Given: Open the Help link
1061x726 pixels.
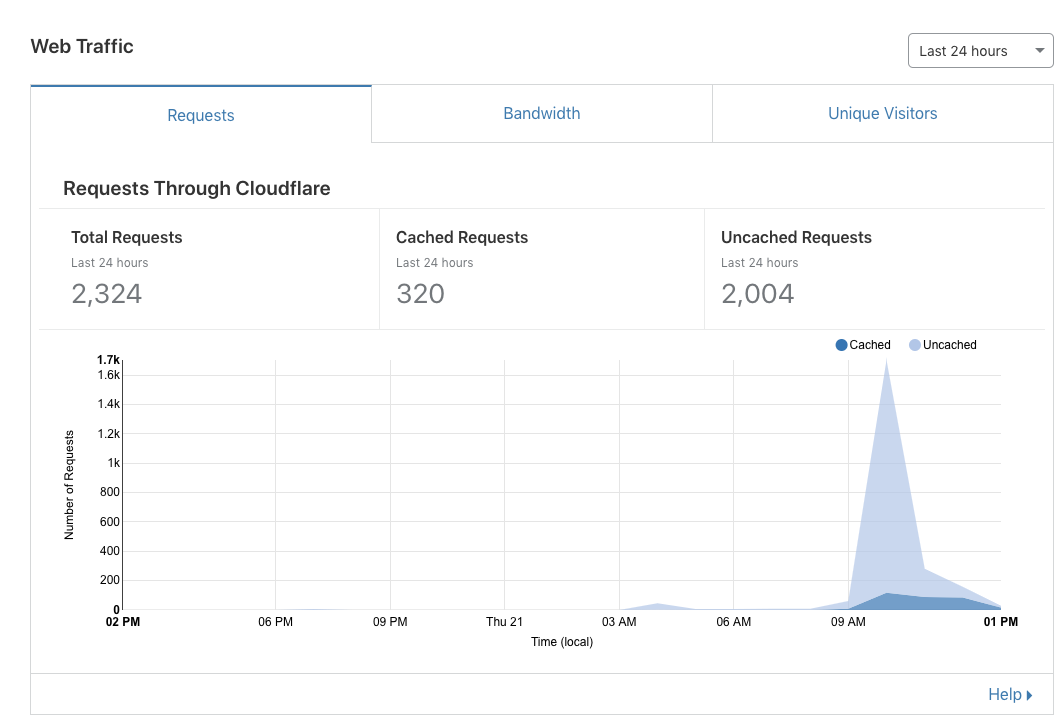Looking at the screenshot, I should (1004, 694).
